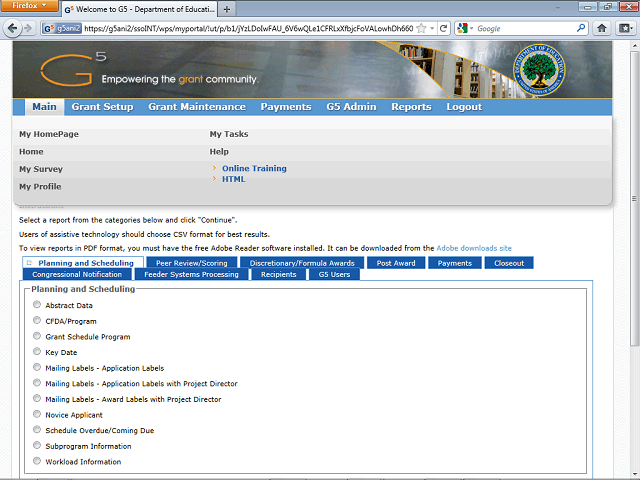Open the G5 Admin menu
The height and width of the screenshot is (480, 640).
pyautogui.click(x=351, y=107)
